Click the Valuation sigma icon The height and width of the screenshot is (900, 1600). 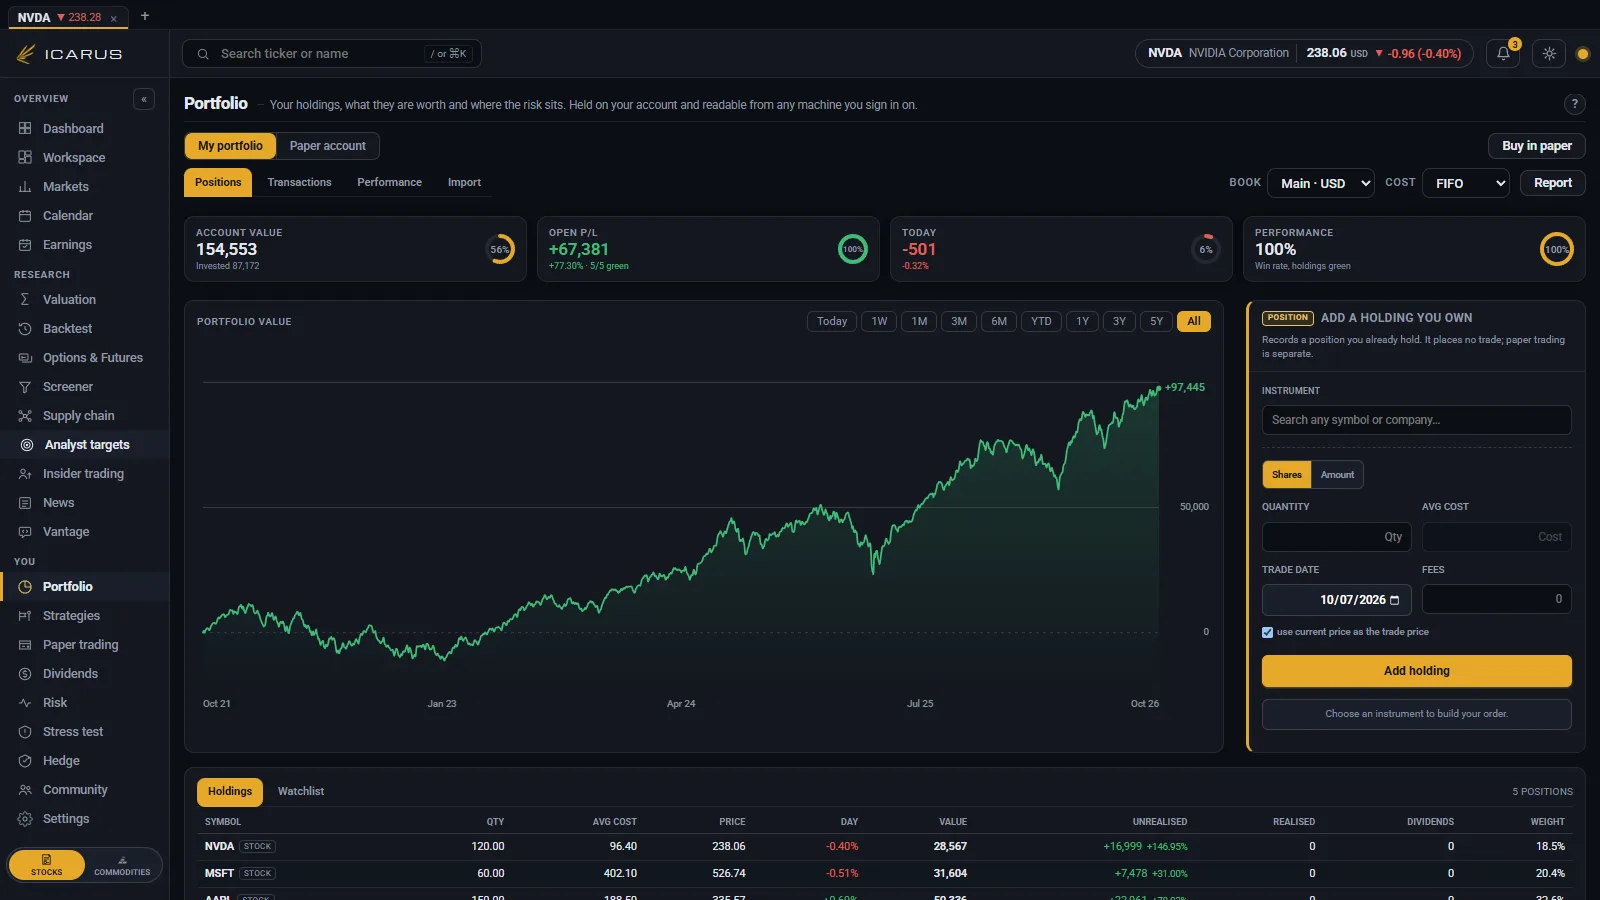(x=25, y=300)
